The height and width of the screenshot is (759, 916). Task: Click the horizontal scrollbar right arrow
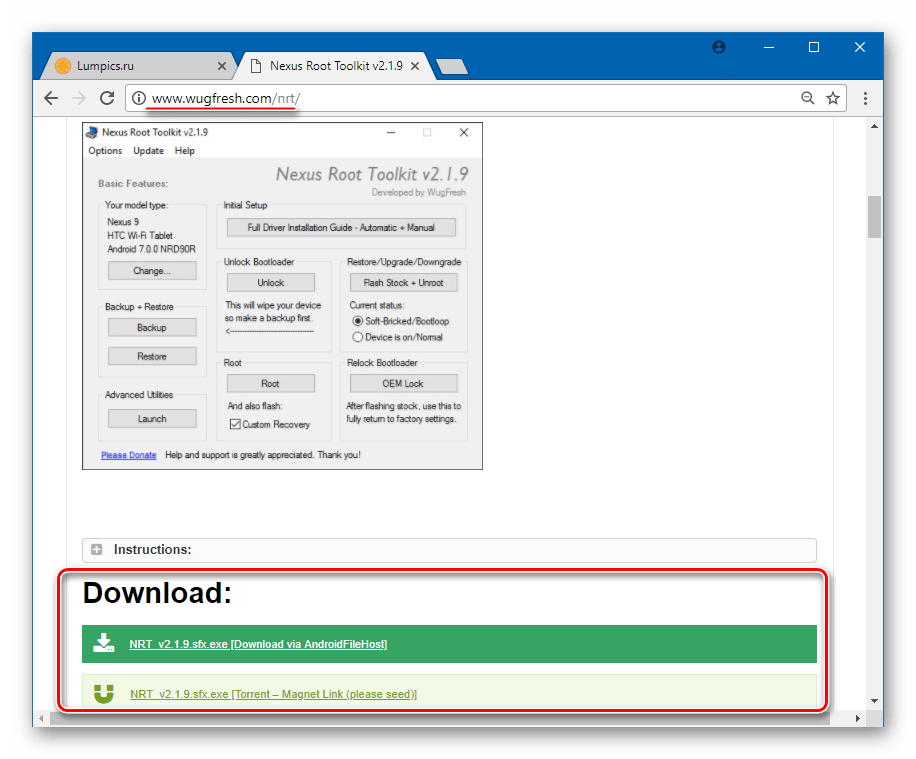point(857,718)
